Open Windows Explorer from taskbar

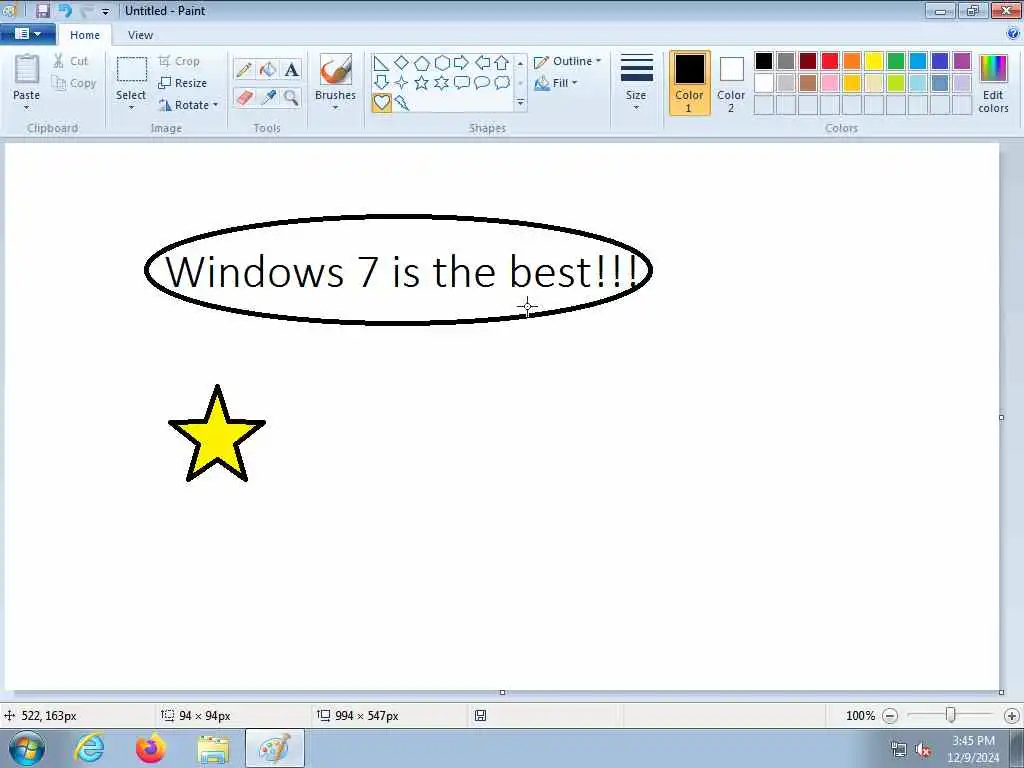214,748
